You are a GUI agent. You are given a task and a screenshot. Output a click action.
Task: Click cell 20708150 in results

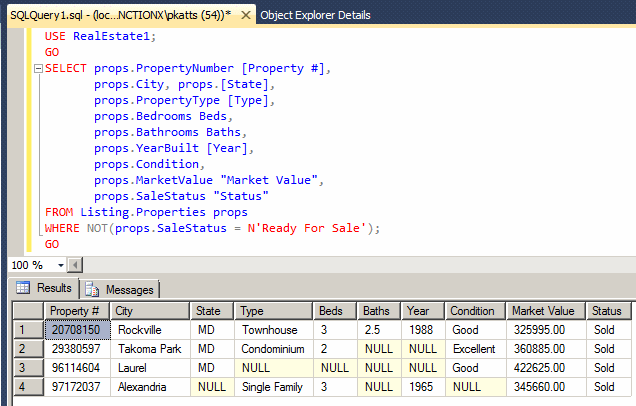(77, 330)
